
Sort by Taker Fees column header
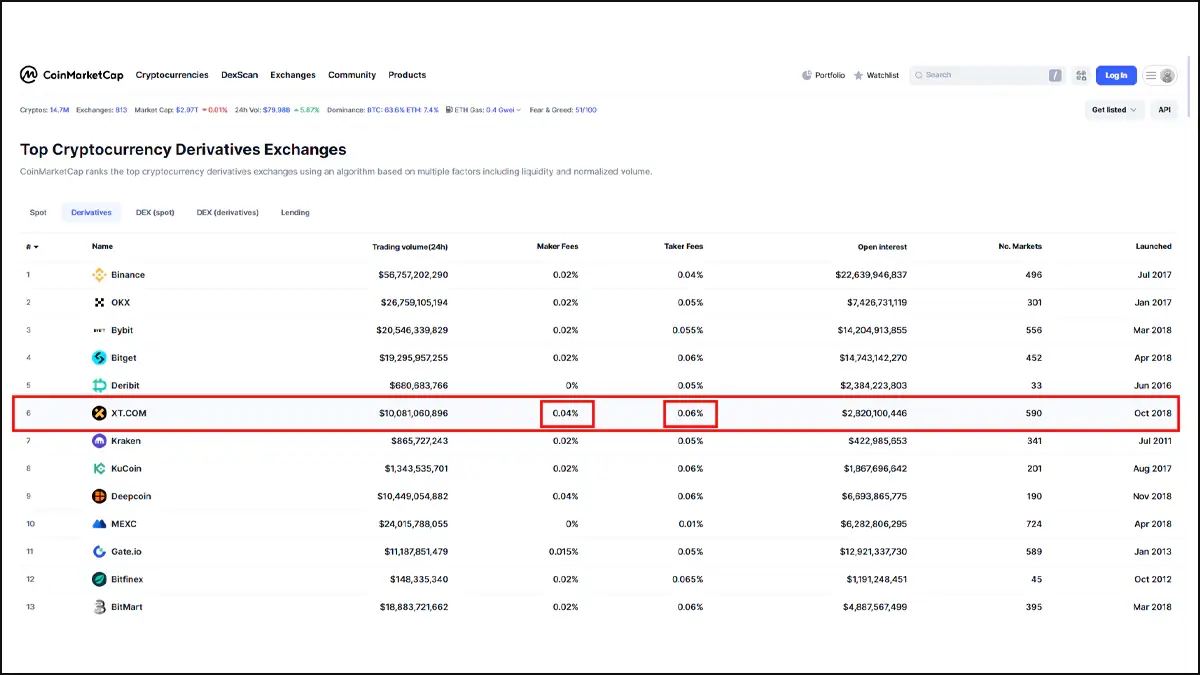pyautogui.click(x=683, y=246)
